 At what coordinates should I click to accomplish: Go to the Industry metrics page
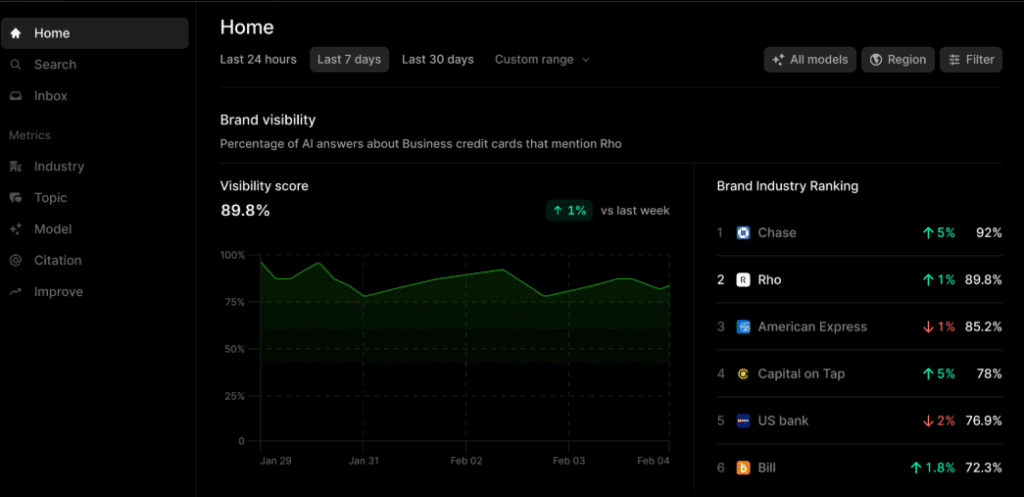click(58, 167)
